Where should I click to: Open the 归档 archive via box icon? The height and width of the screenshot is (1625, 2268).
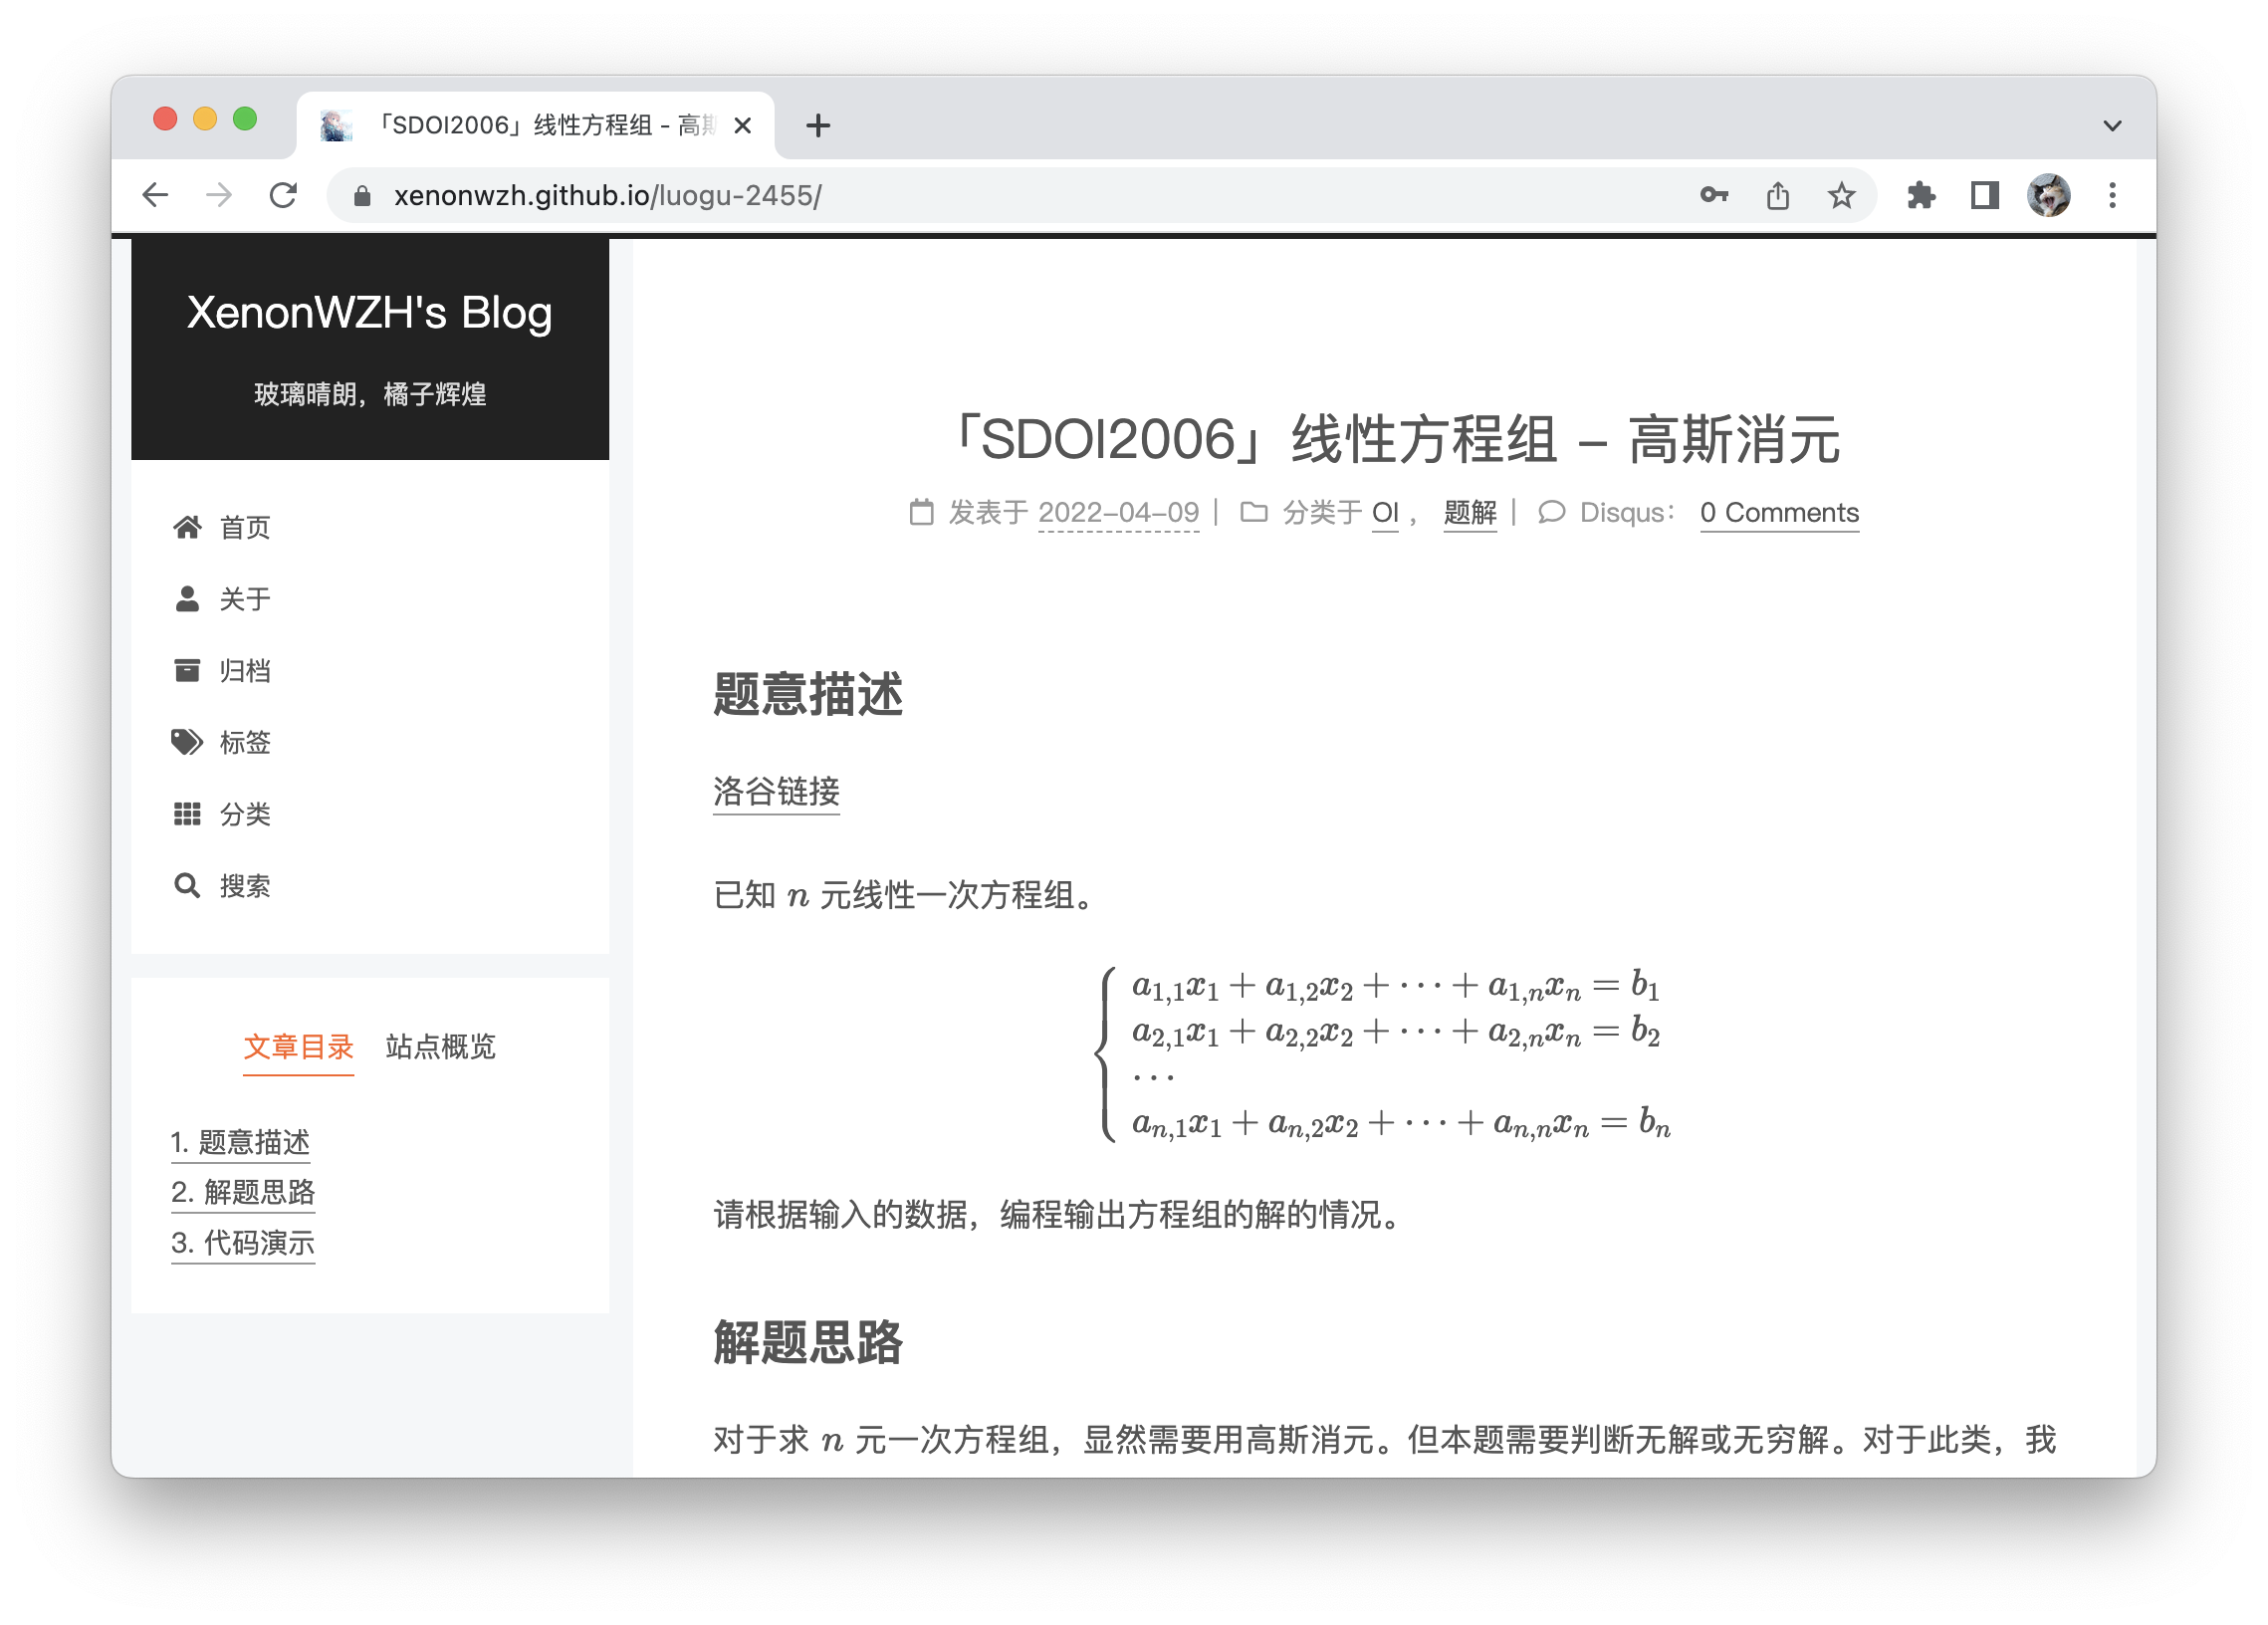(187, 670)
